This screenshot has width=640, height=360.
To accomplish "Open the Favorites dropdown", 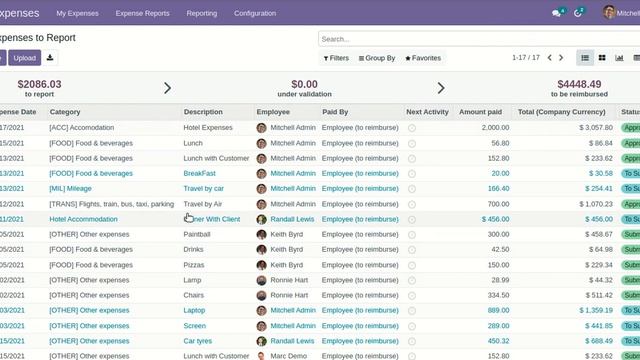I will tap(423, 58).
